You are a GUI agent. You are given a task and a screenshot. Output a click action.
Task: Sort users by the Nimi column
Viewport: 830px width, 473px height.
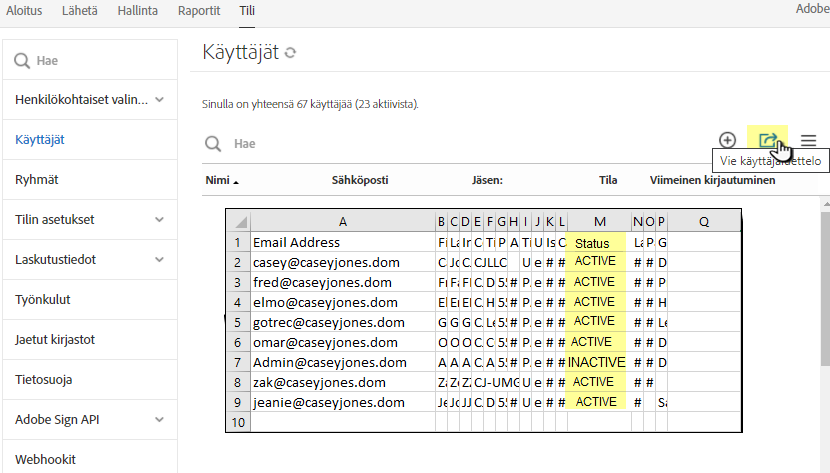(x=217, y=181)
